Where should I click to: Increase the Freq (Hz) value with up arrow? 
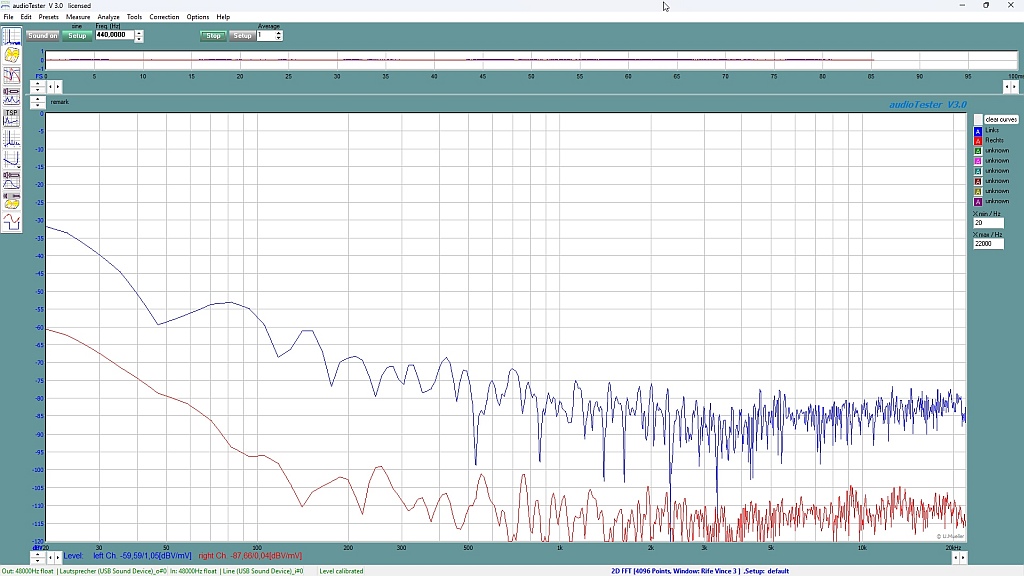point(139,33)
